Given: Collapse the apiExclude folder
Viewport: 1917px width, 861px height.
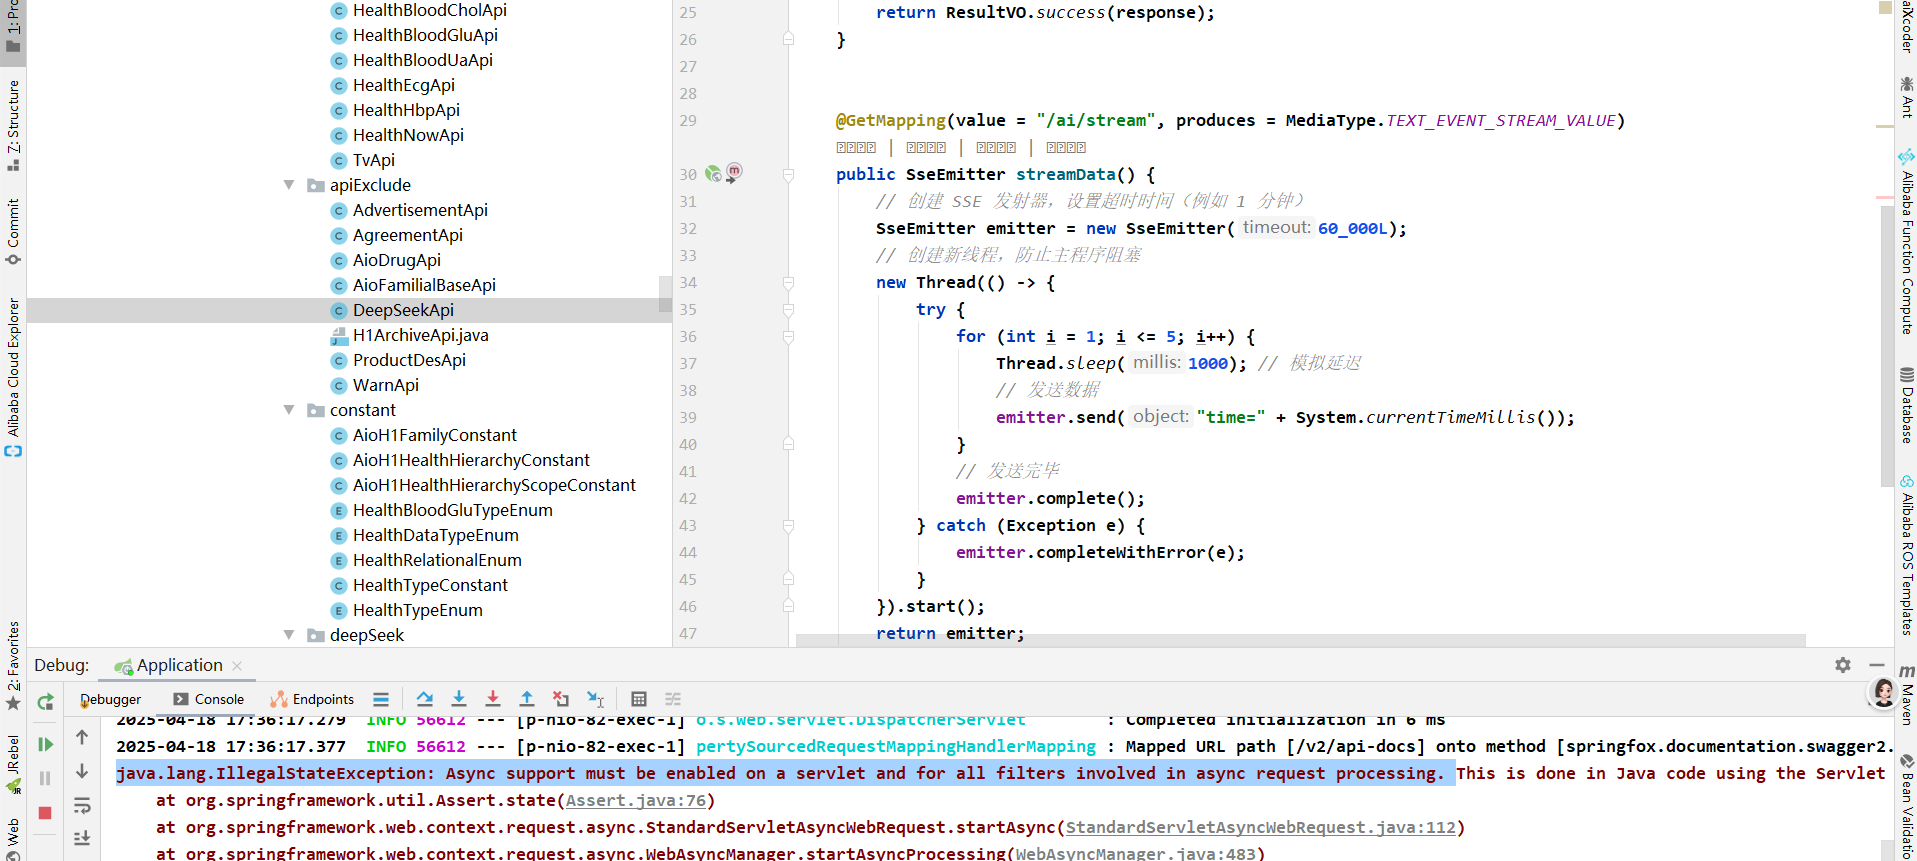Looking at the screenshot, I should [x=289, y=185].
